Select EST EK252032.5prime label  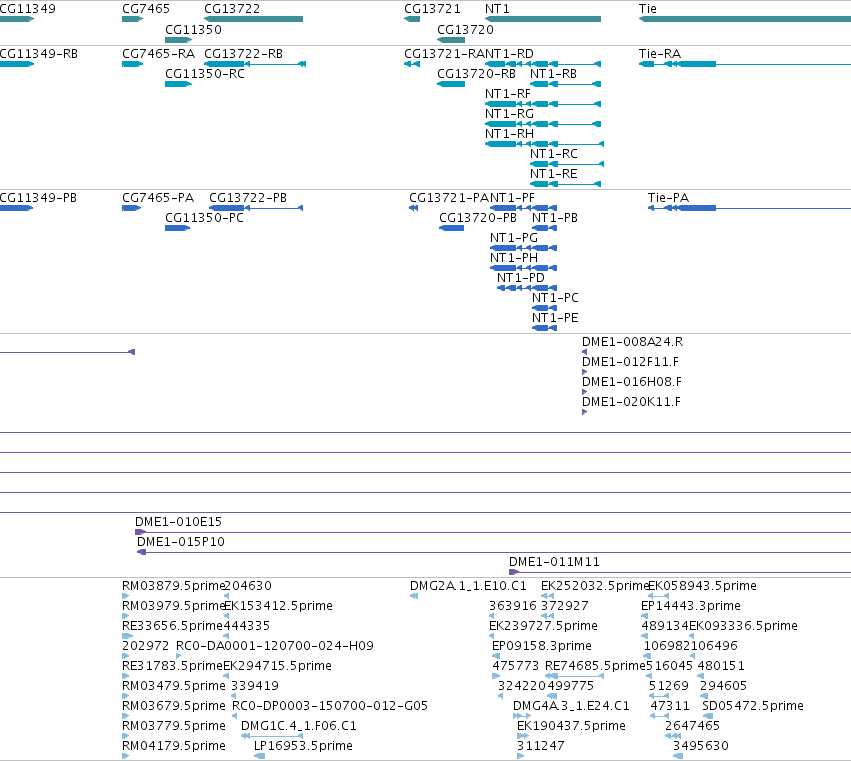(x=595, y=586)
